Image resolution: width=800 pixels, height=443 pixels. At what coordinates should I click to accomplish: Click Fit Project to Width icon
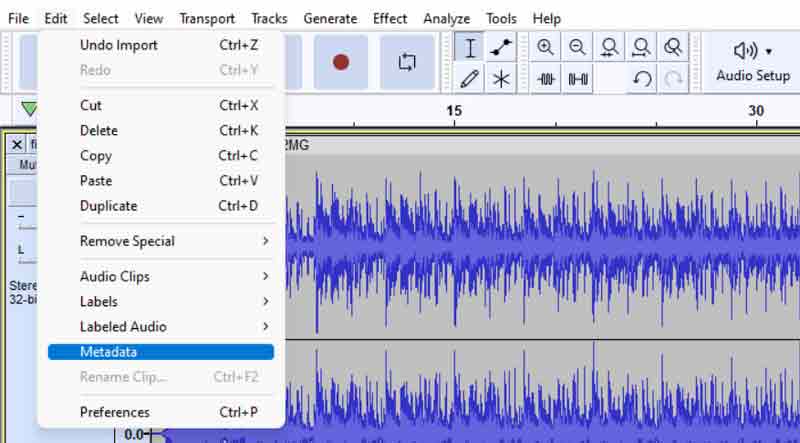[641, 47]
